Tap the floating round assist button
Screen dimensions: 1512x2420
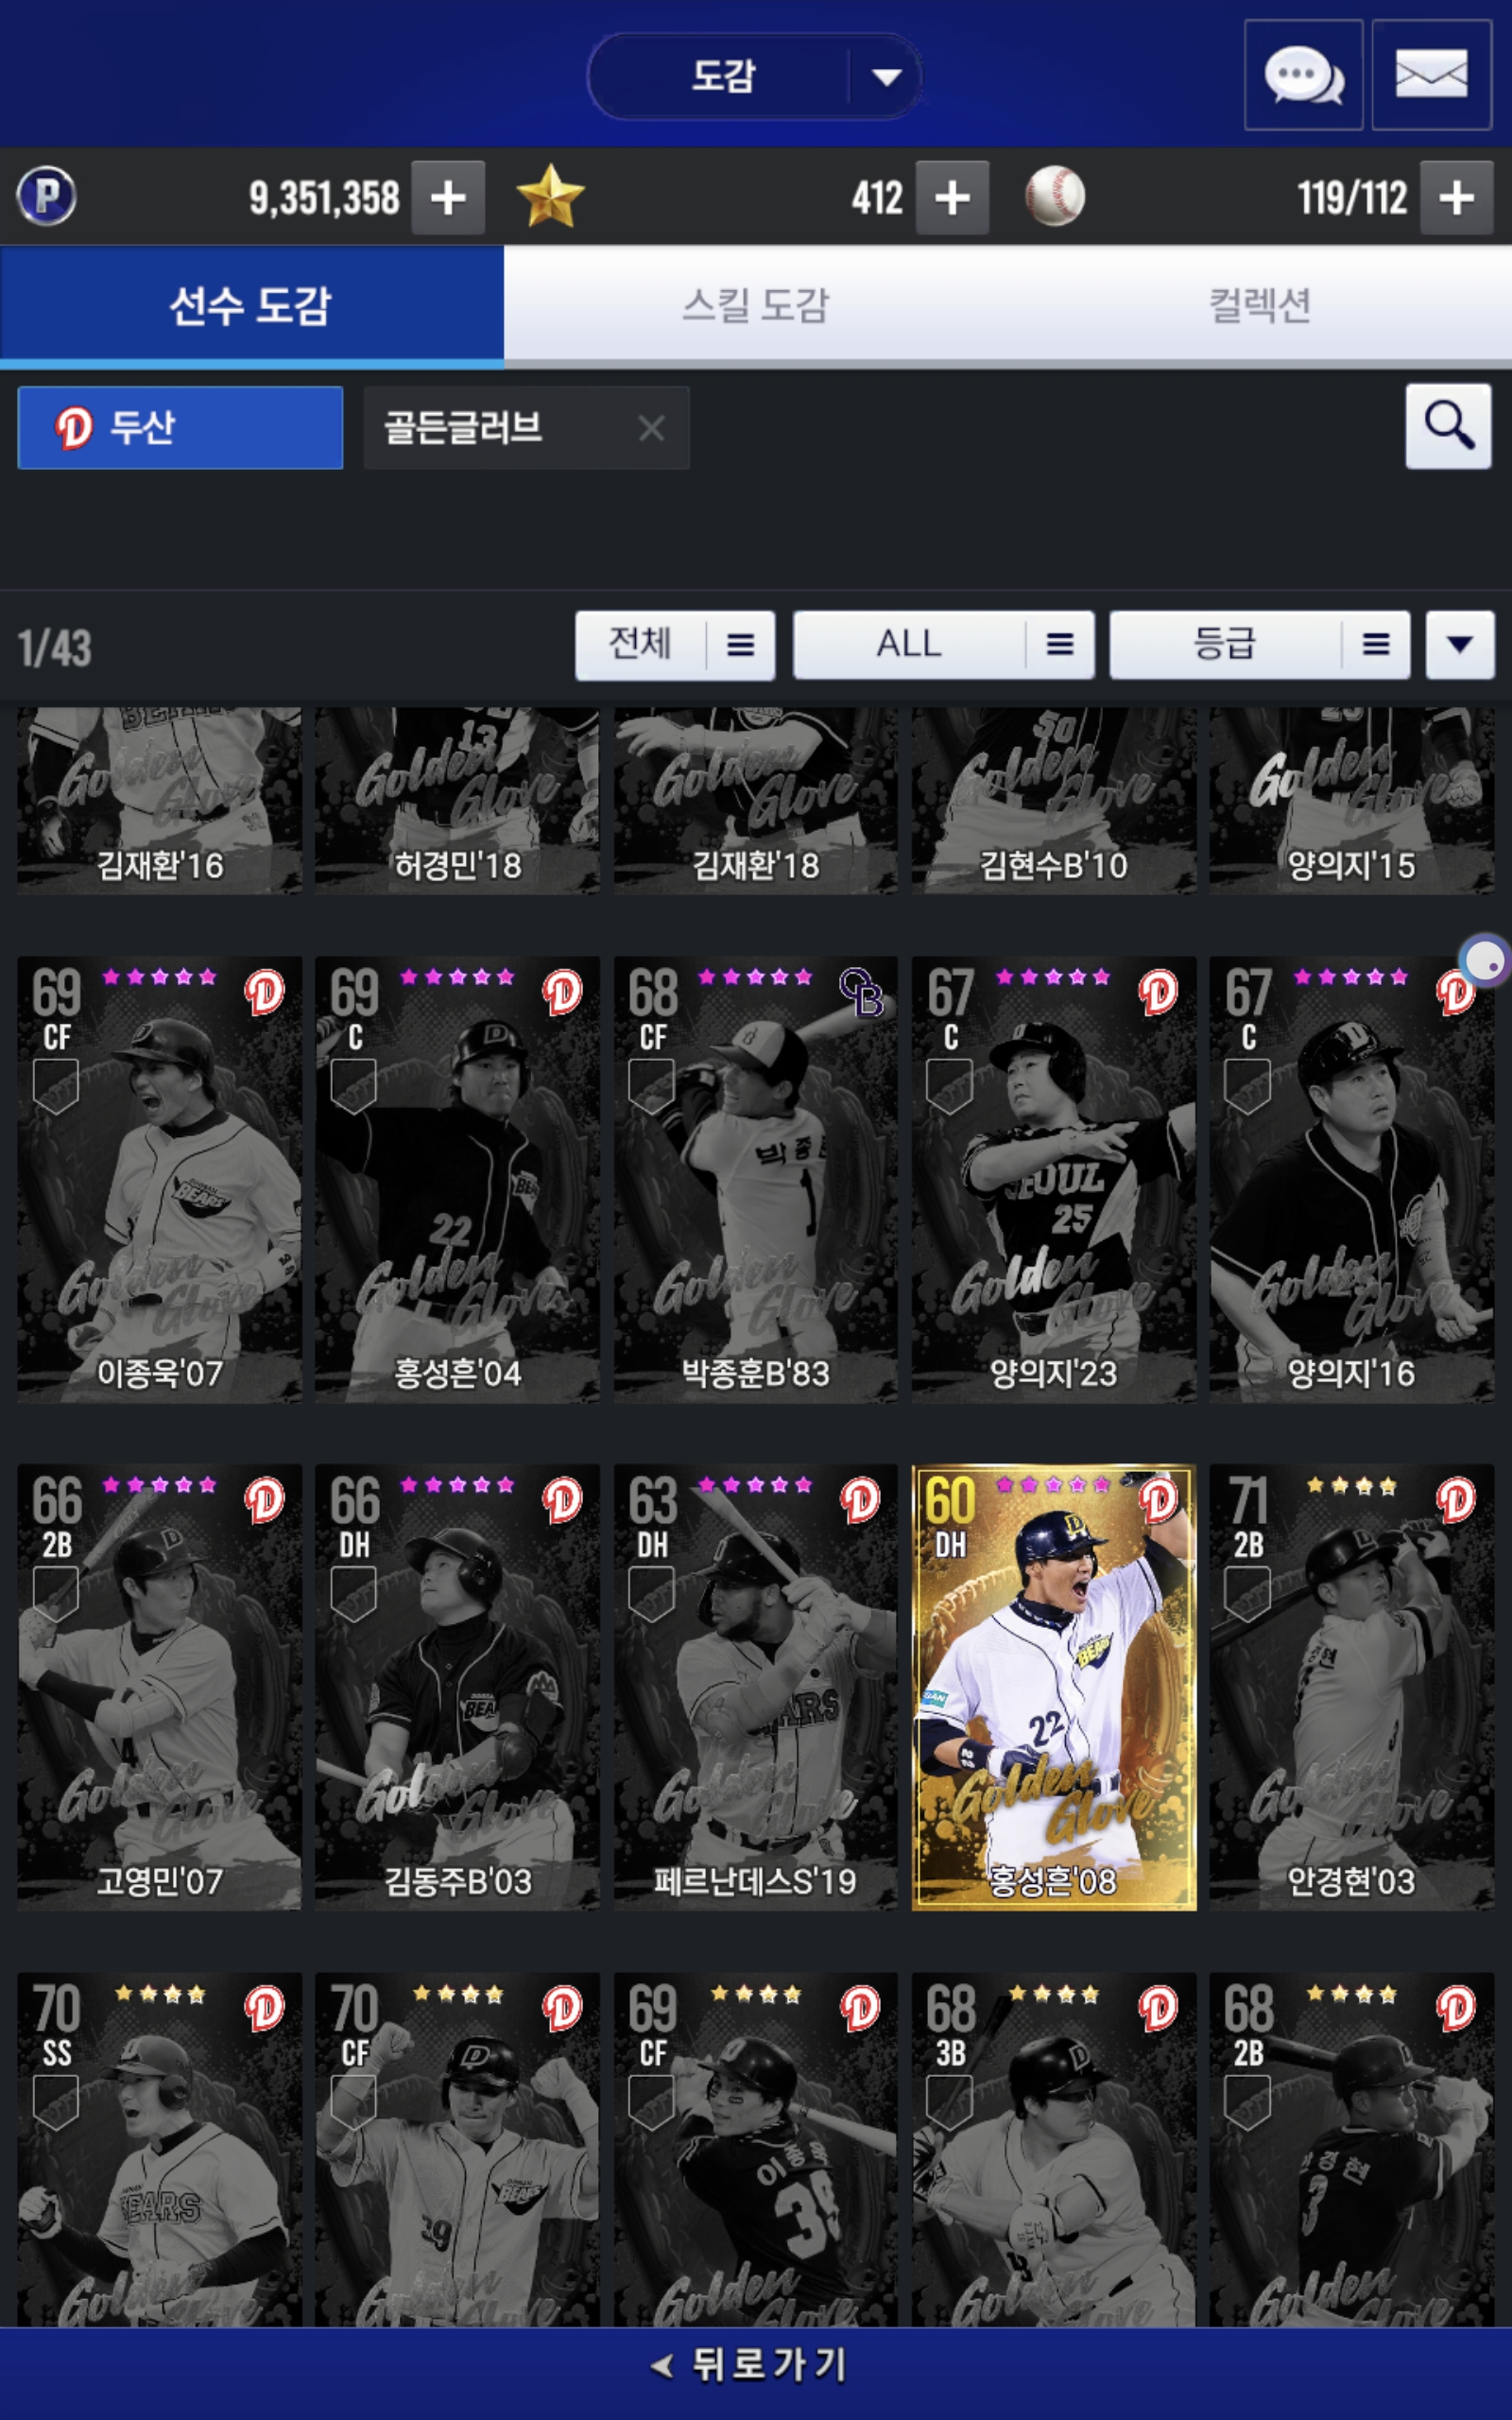pyautogui.click(x=1485, y=962)
